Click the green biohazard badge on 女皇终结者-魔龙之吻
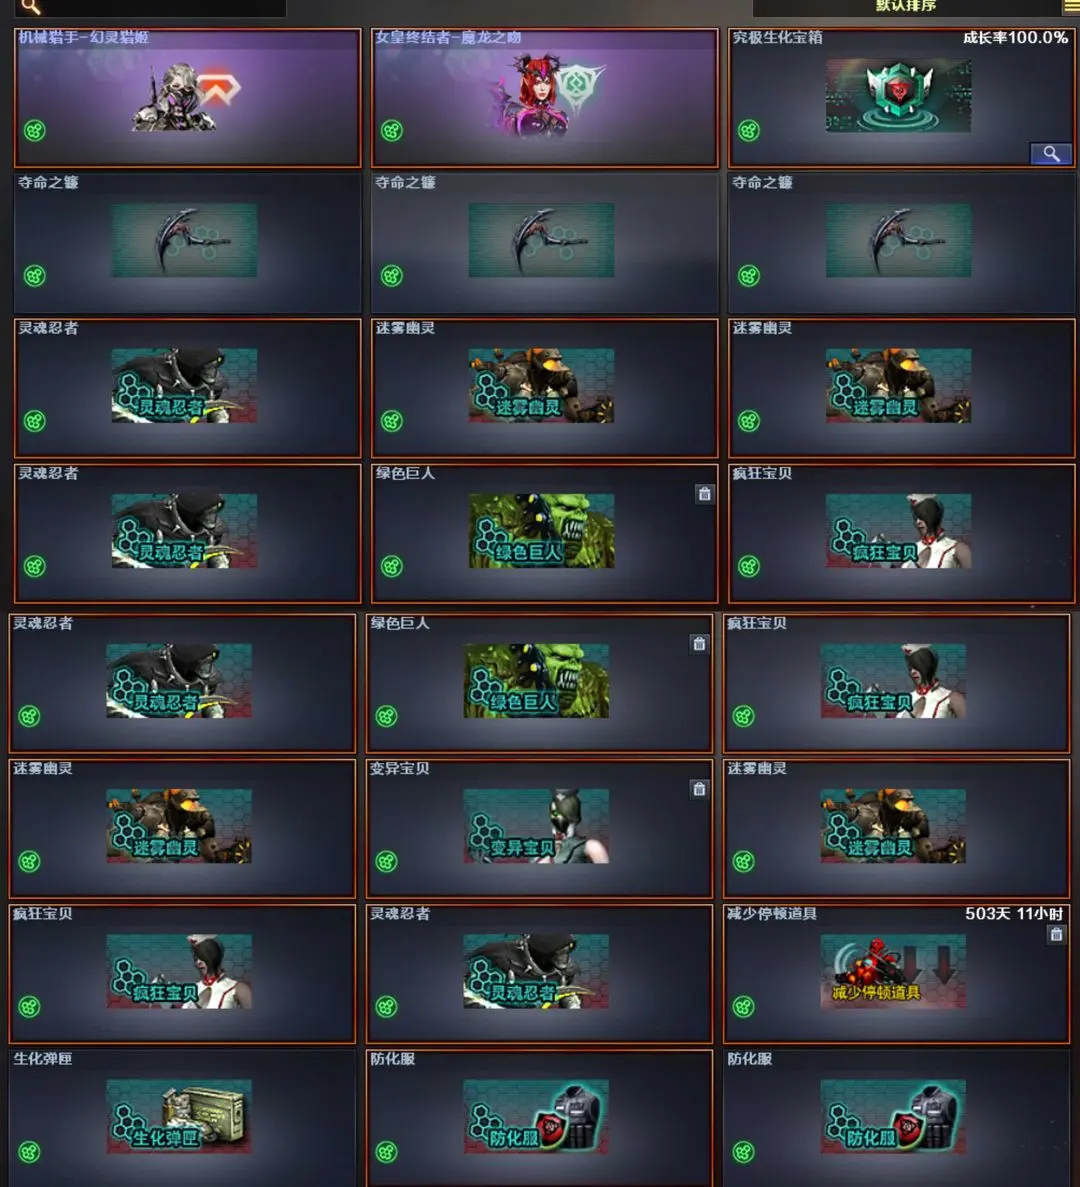 point(392,131)
